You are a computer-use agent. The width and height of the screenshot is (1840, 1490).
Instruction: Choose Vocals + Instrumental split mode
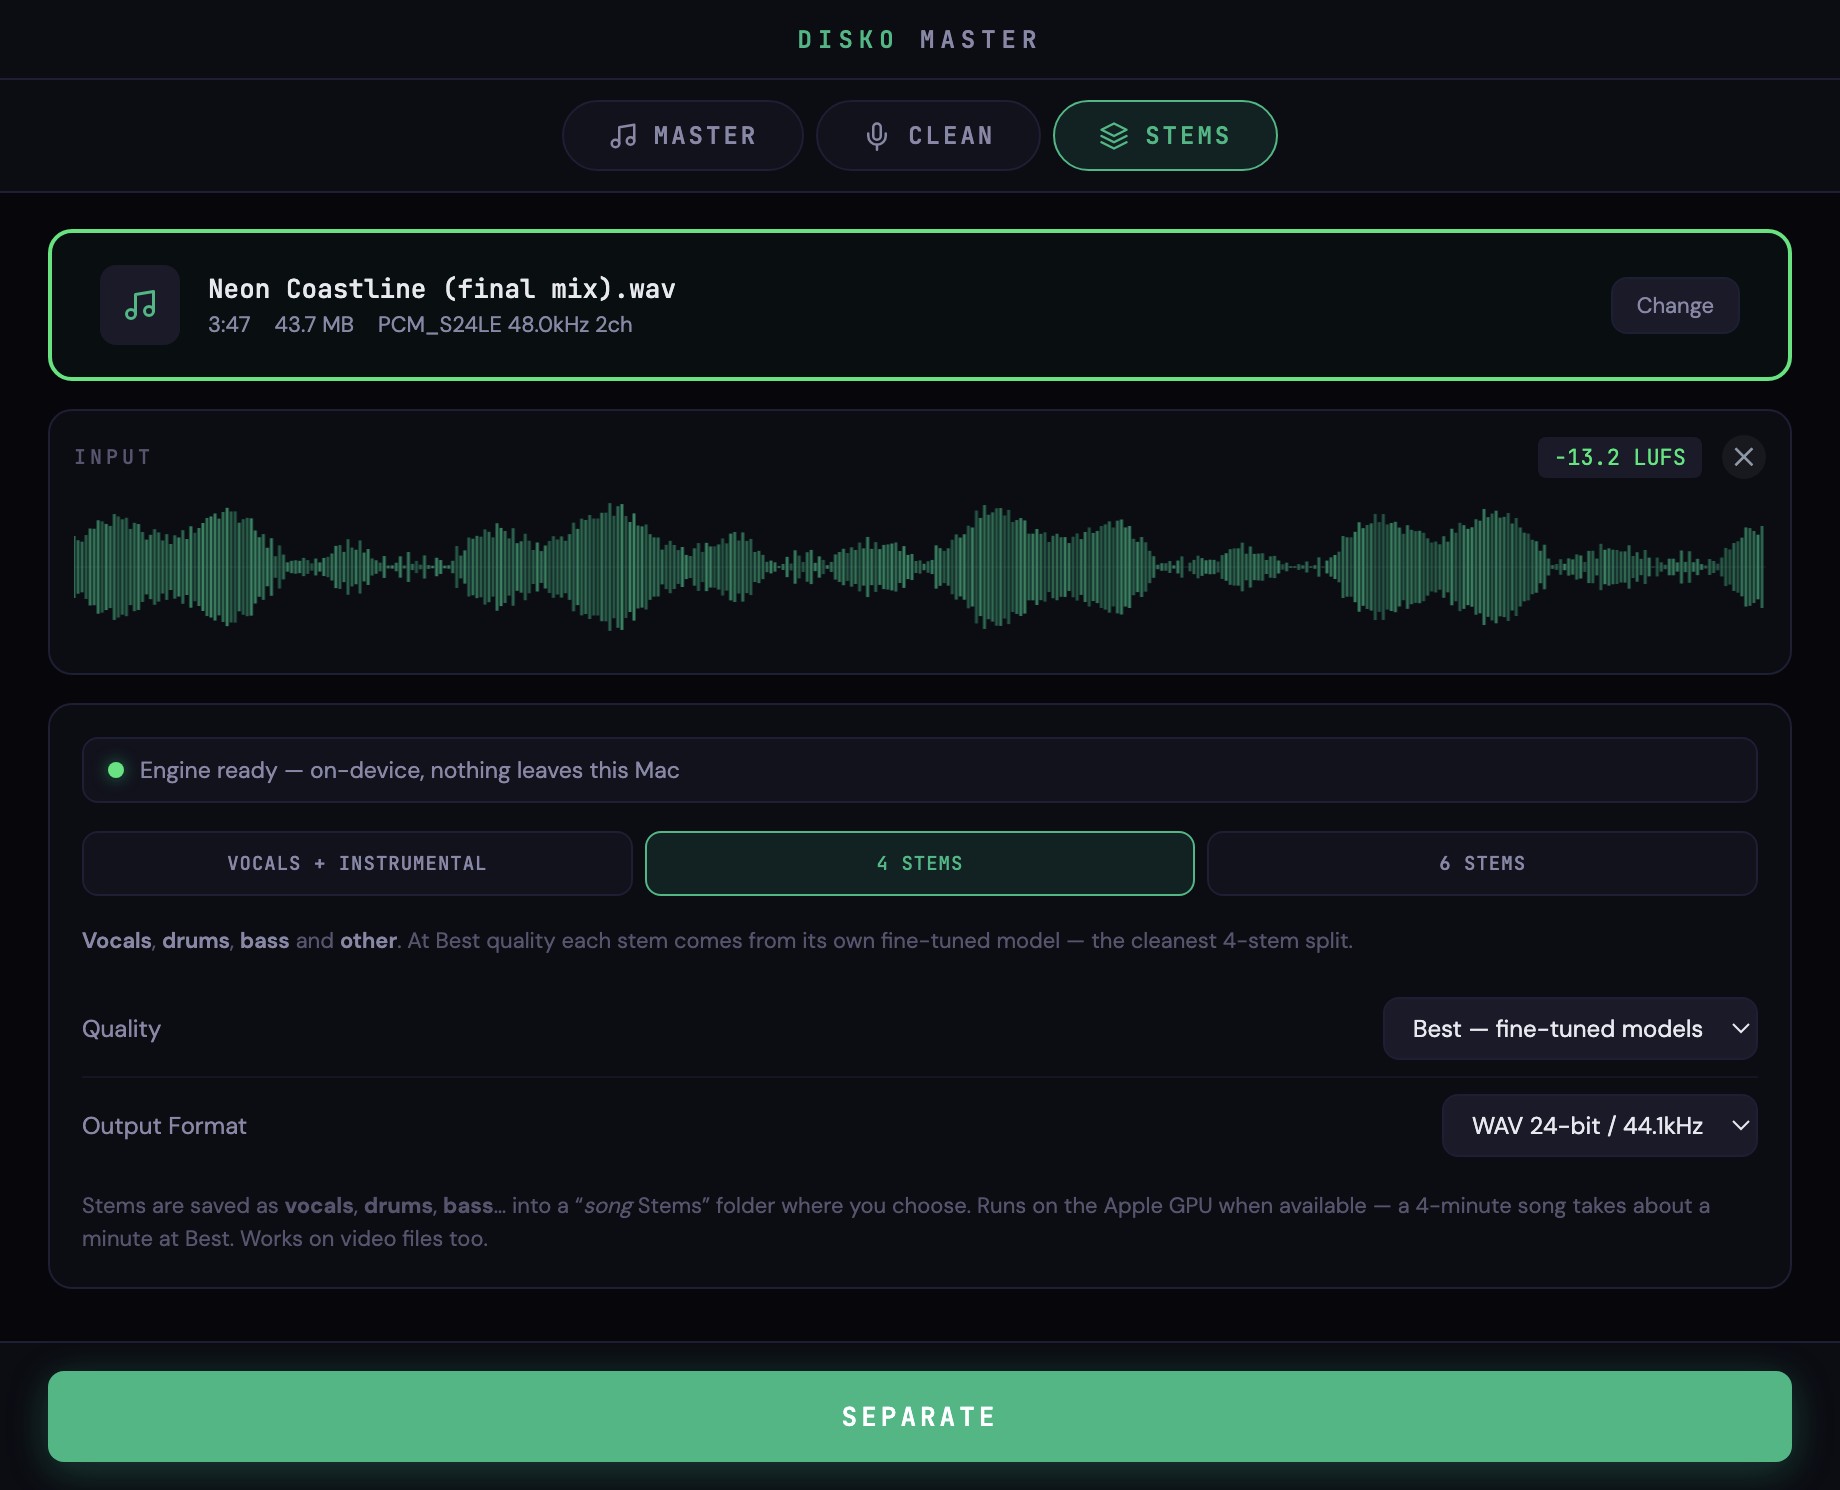pos(357,863)
